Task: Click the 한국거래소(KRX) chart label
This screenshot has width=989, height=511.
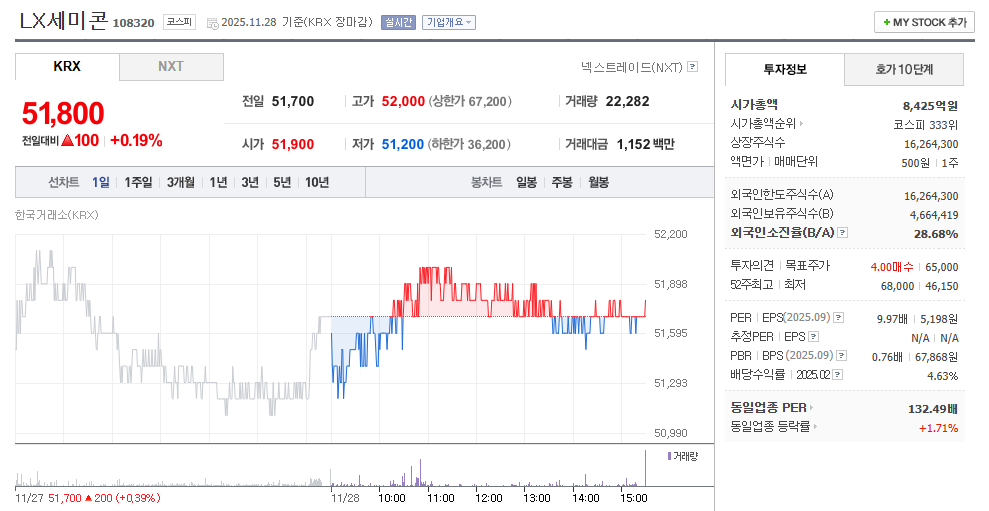Action: pos(57,215)
